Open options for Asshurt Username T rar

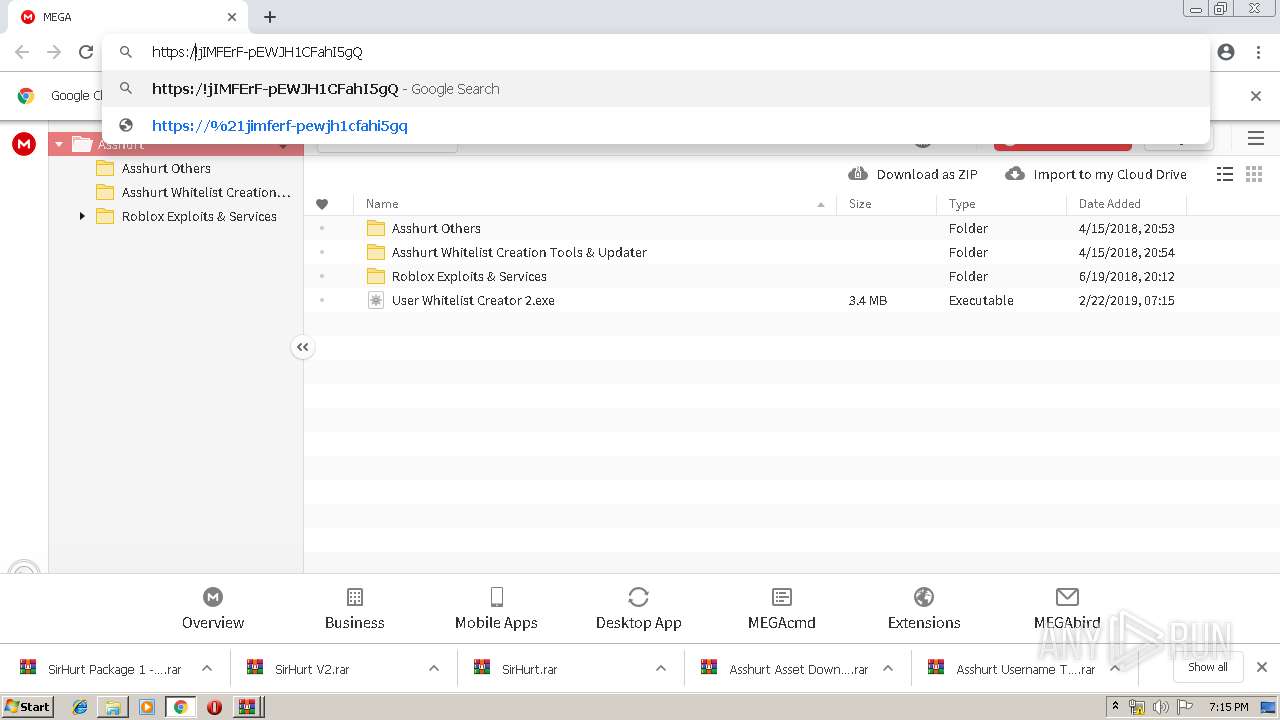(x=1115, y=669)
